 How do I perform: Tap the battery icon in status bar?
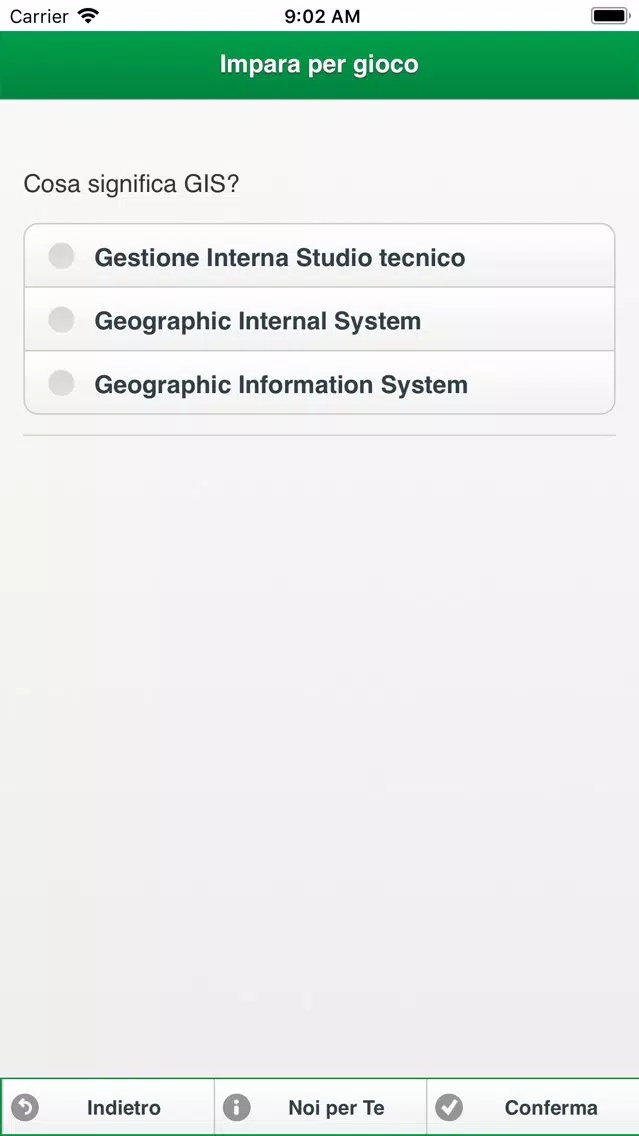point(609,16)
